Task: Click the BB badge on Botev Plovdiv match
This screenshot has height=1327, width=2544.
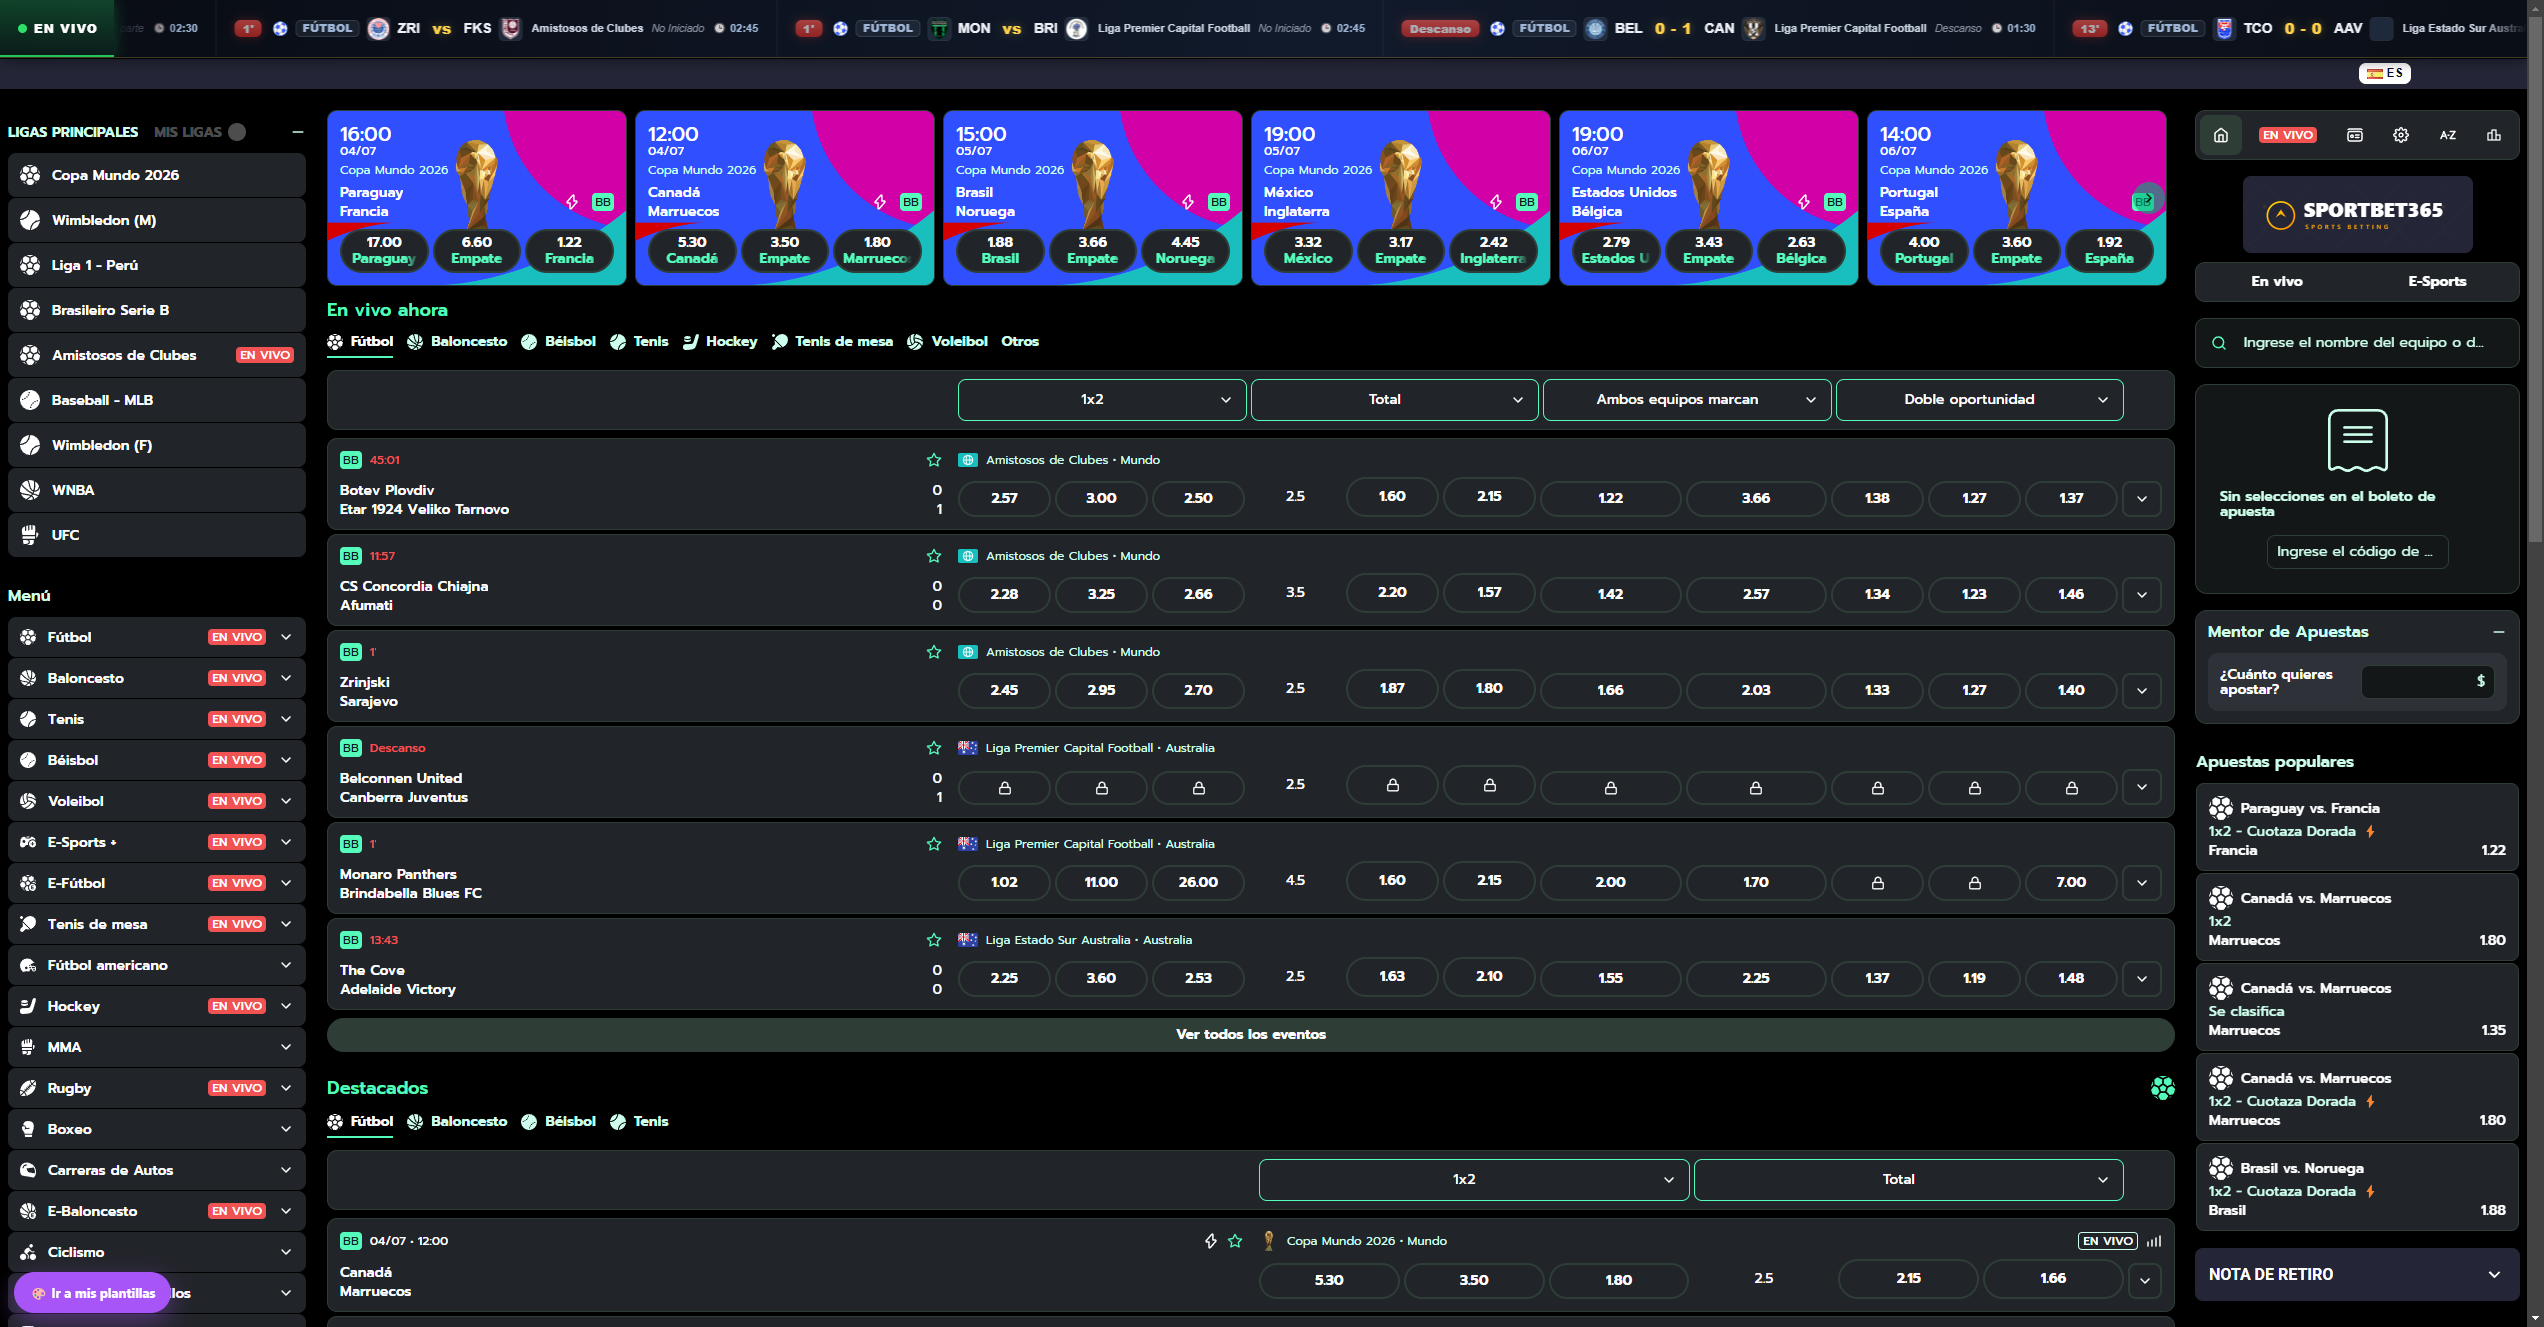Action: point(350,460)
